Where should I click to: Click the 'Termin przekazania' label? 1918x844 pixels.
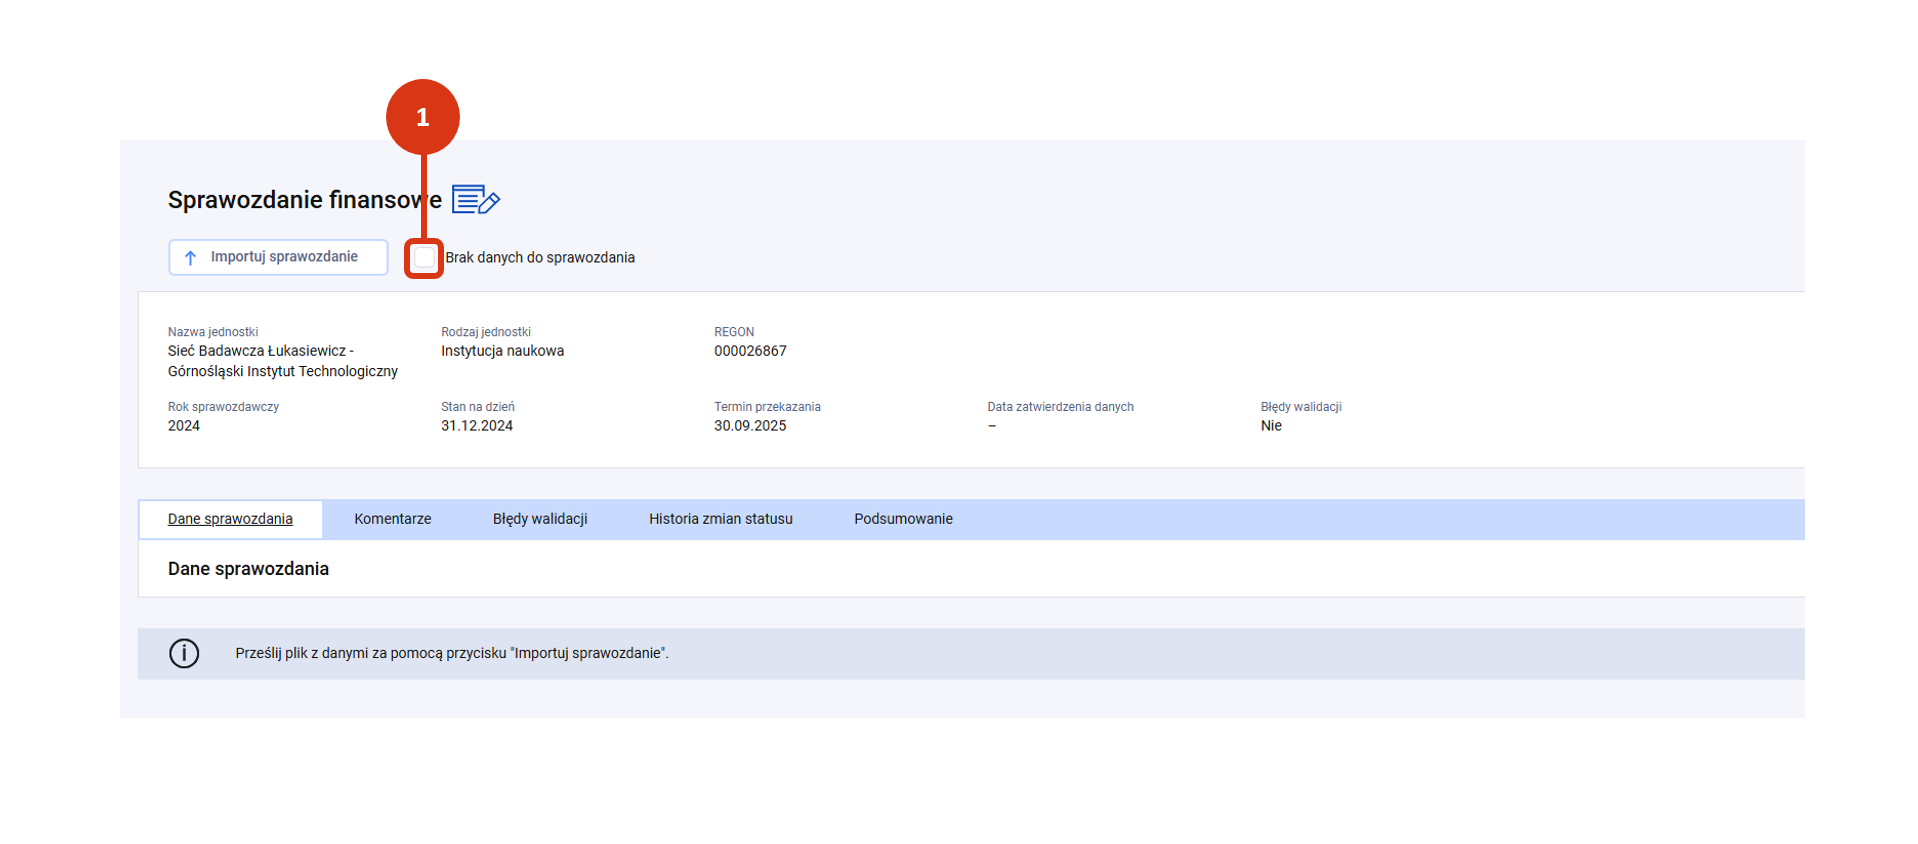767,407
